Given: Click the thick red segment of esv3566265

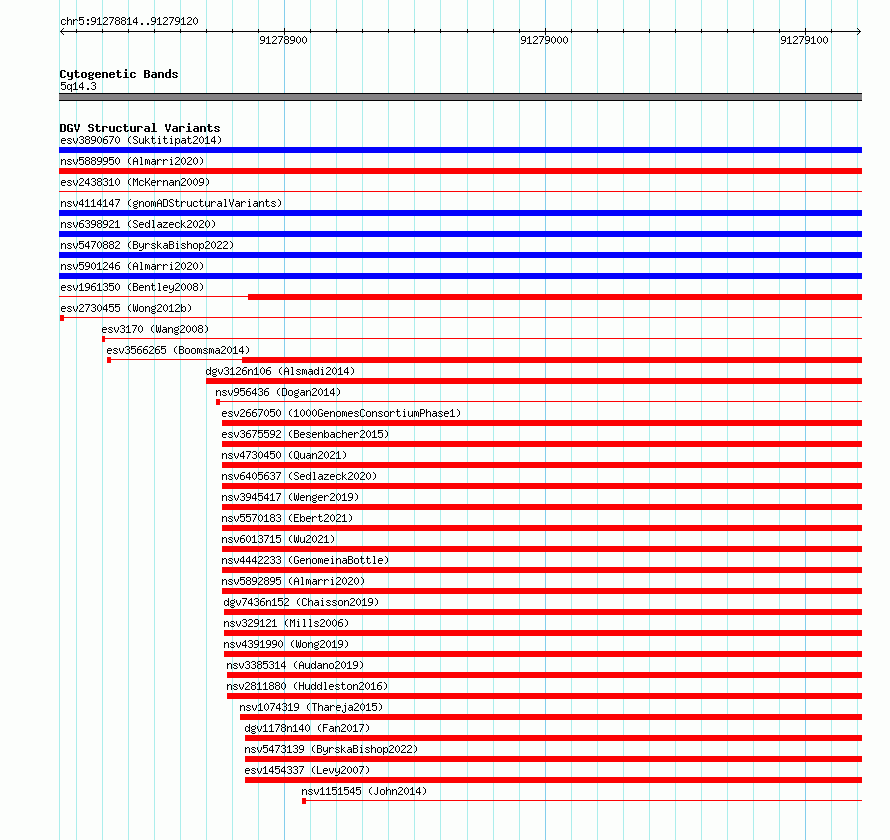Looking at the screenshot, I should (552, 360).
